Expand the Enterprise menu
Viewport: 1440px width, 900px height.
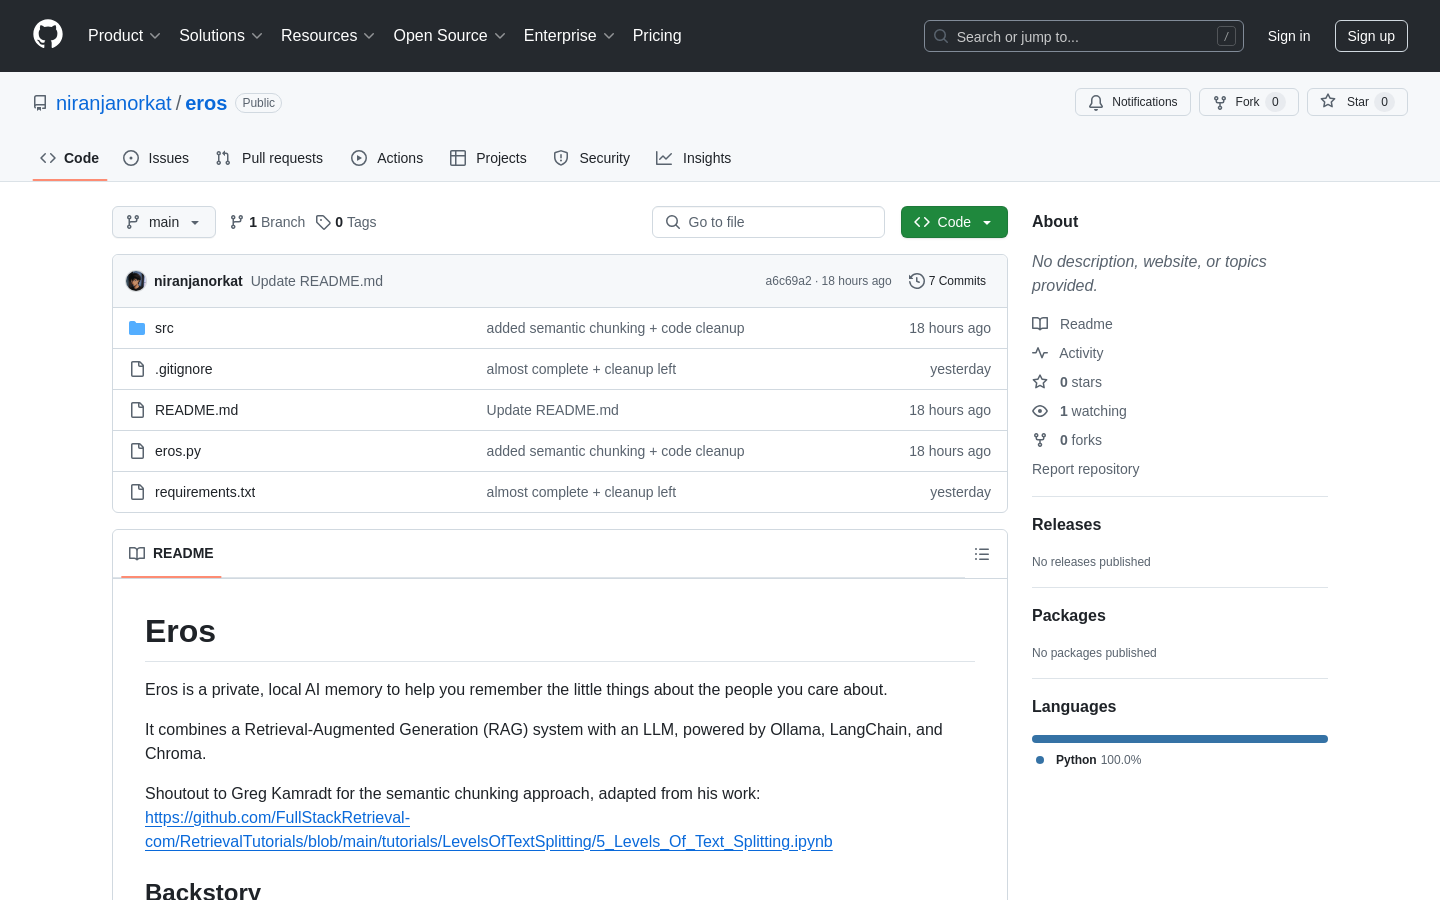569,36
